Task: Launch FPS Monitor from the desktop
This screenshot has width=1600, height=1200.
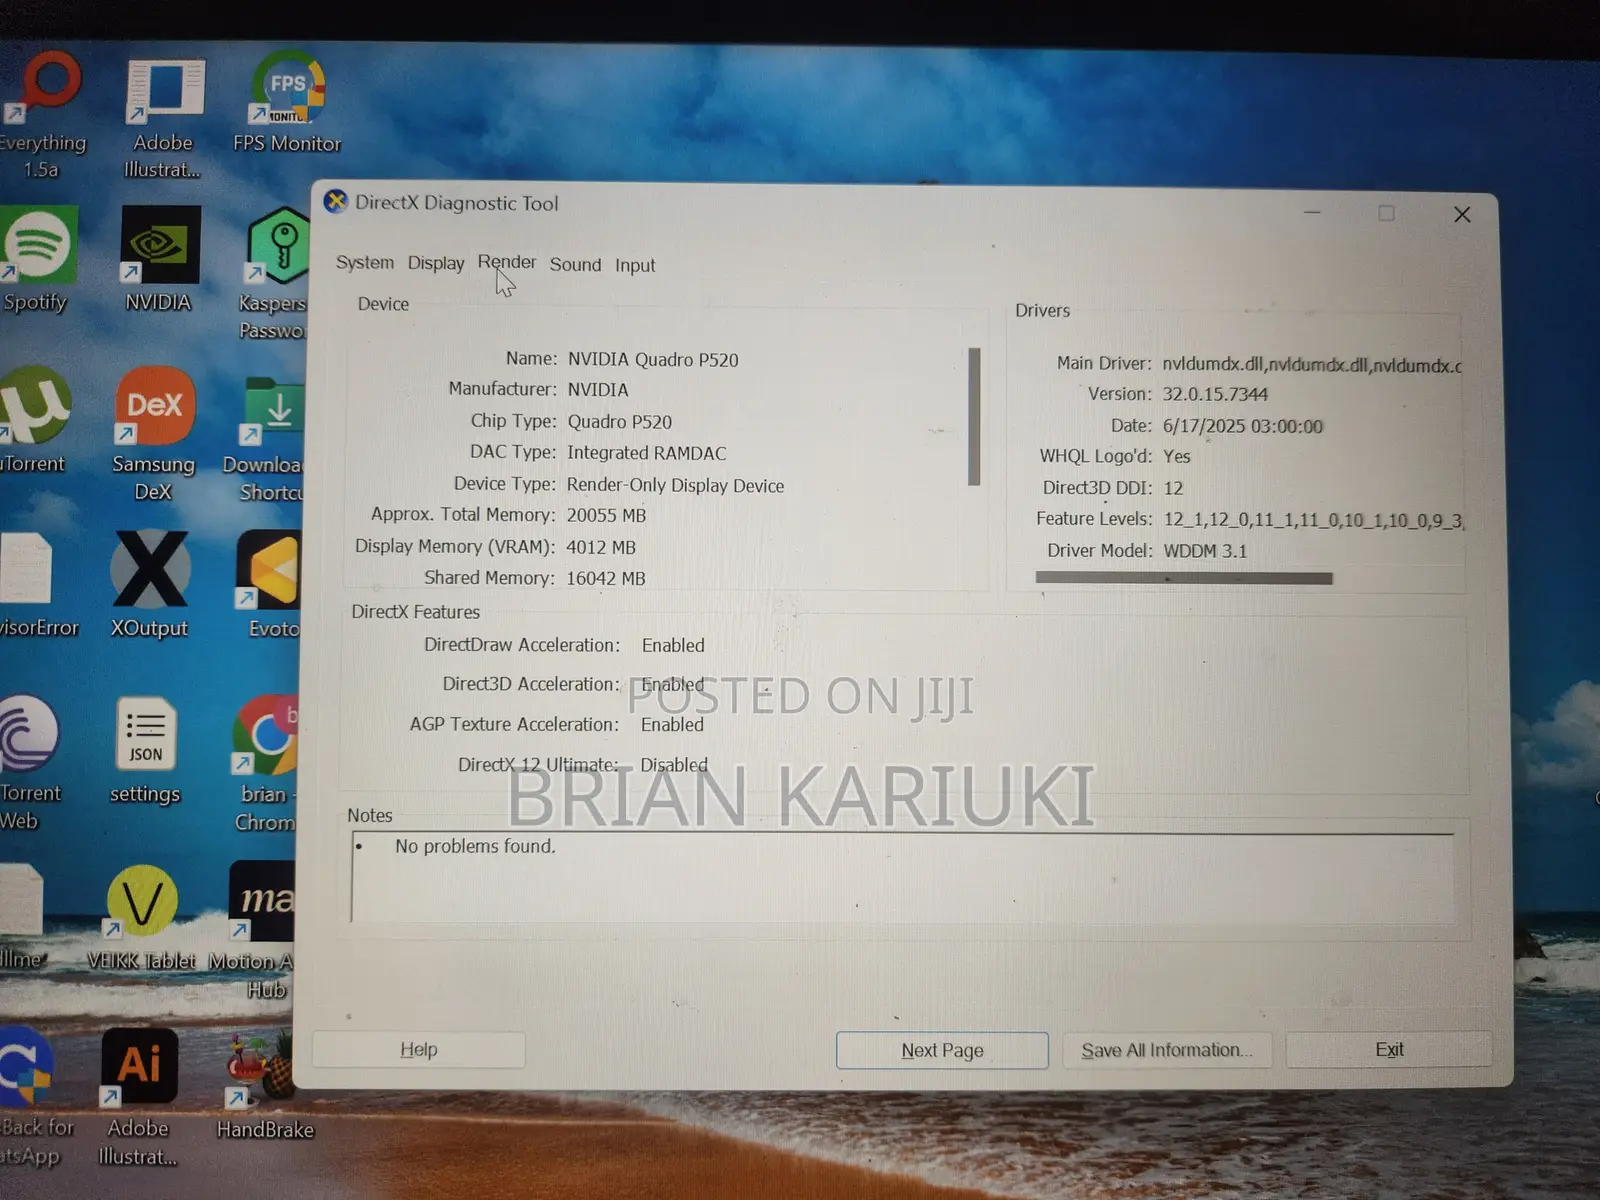Action: coord(287,103)
